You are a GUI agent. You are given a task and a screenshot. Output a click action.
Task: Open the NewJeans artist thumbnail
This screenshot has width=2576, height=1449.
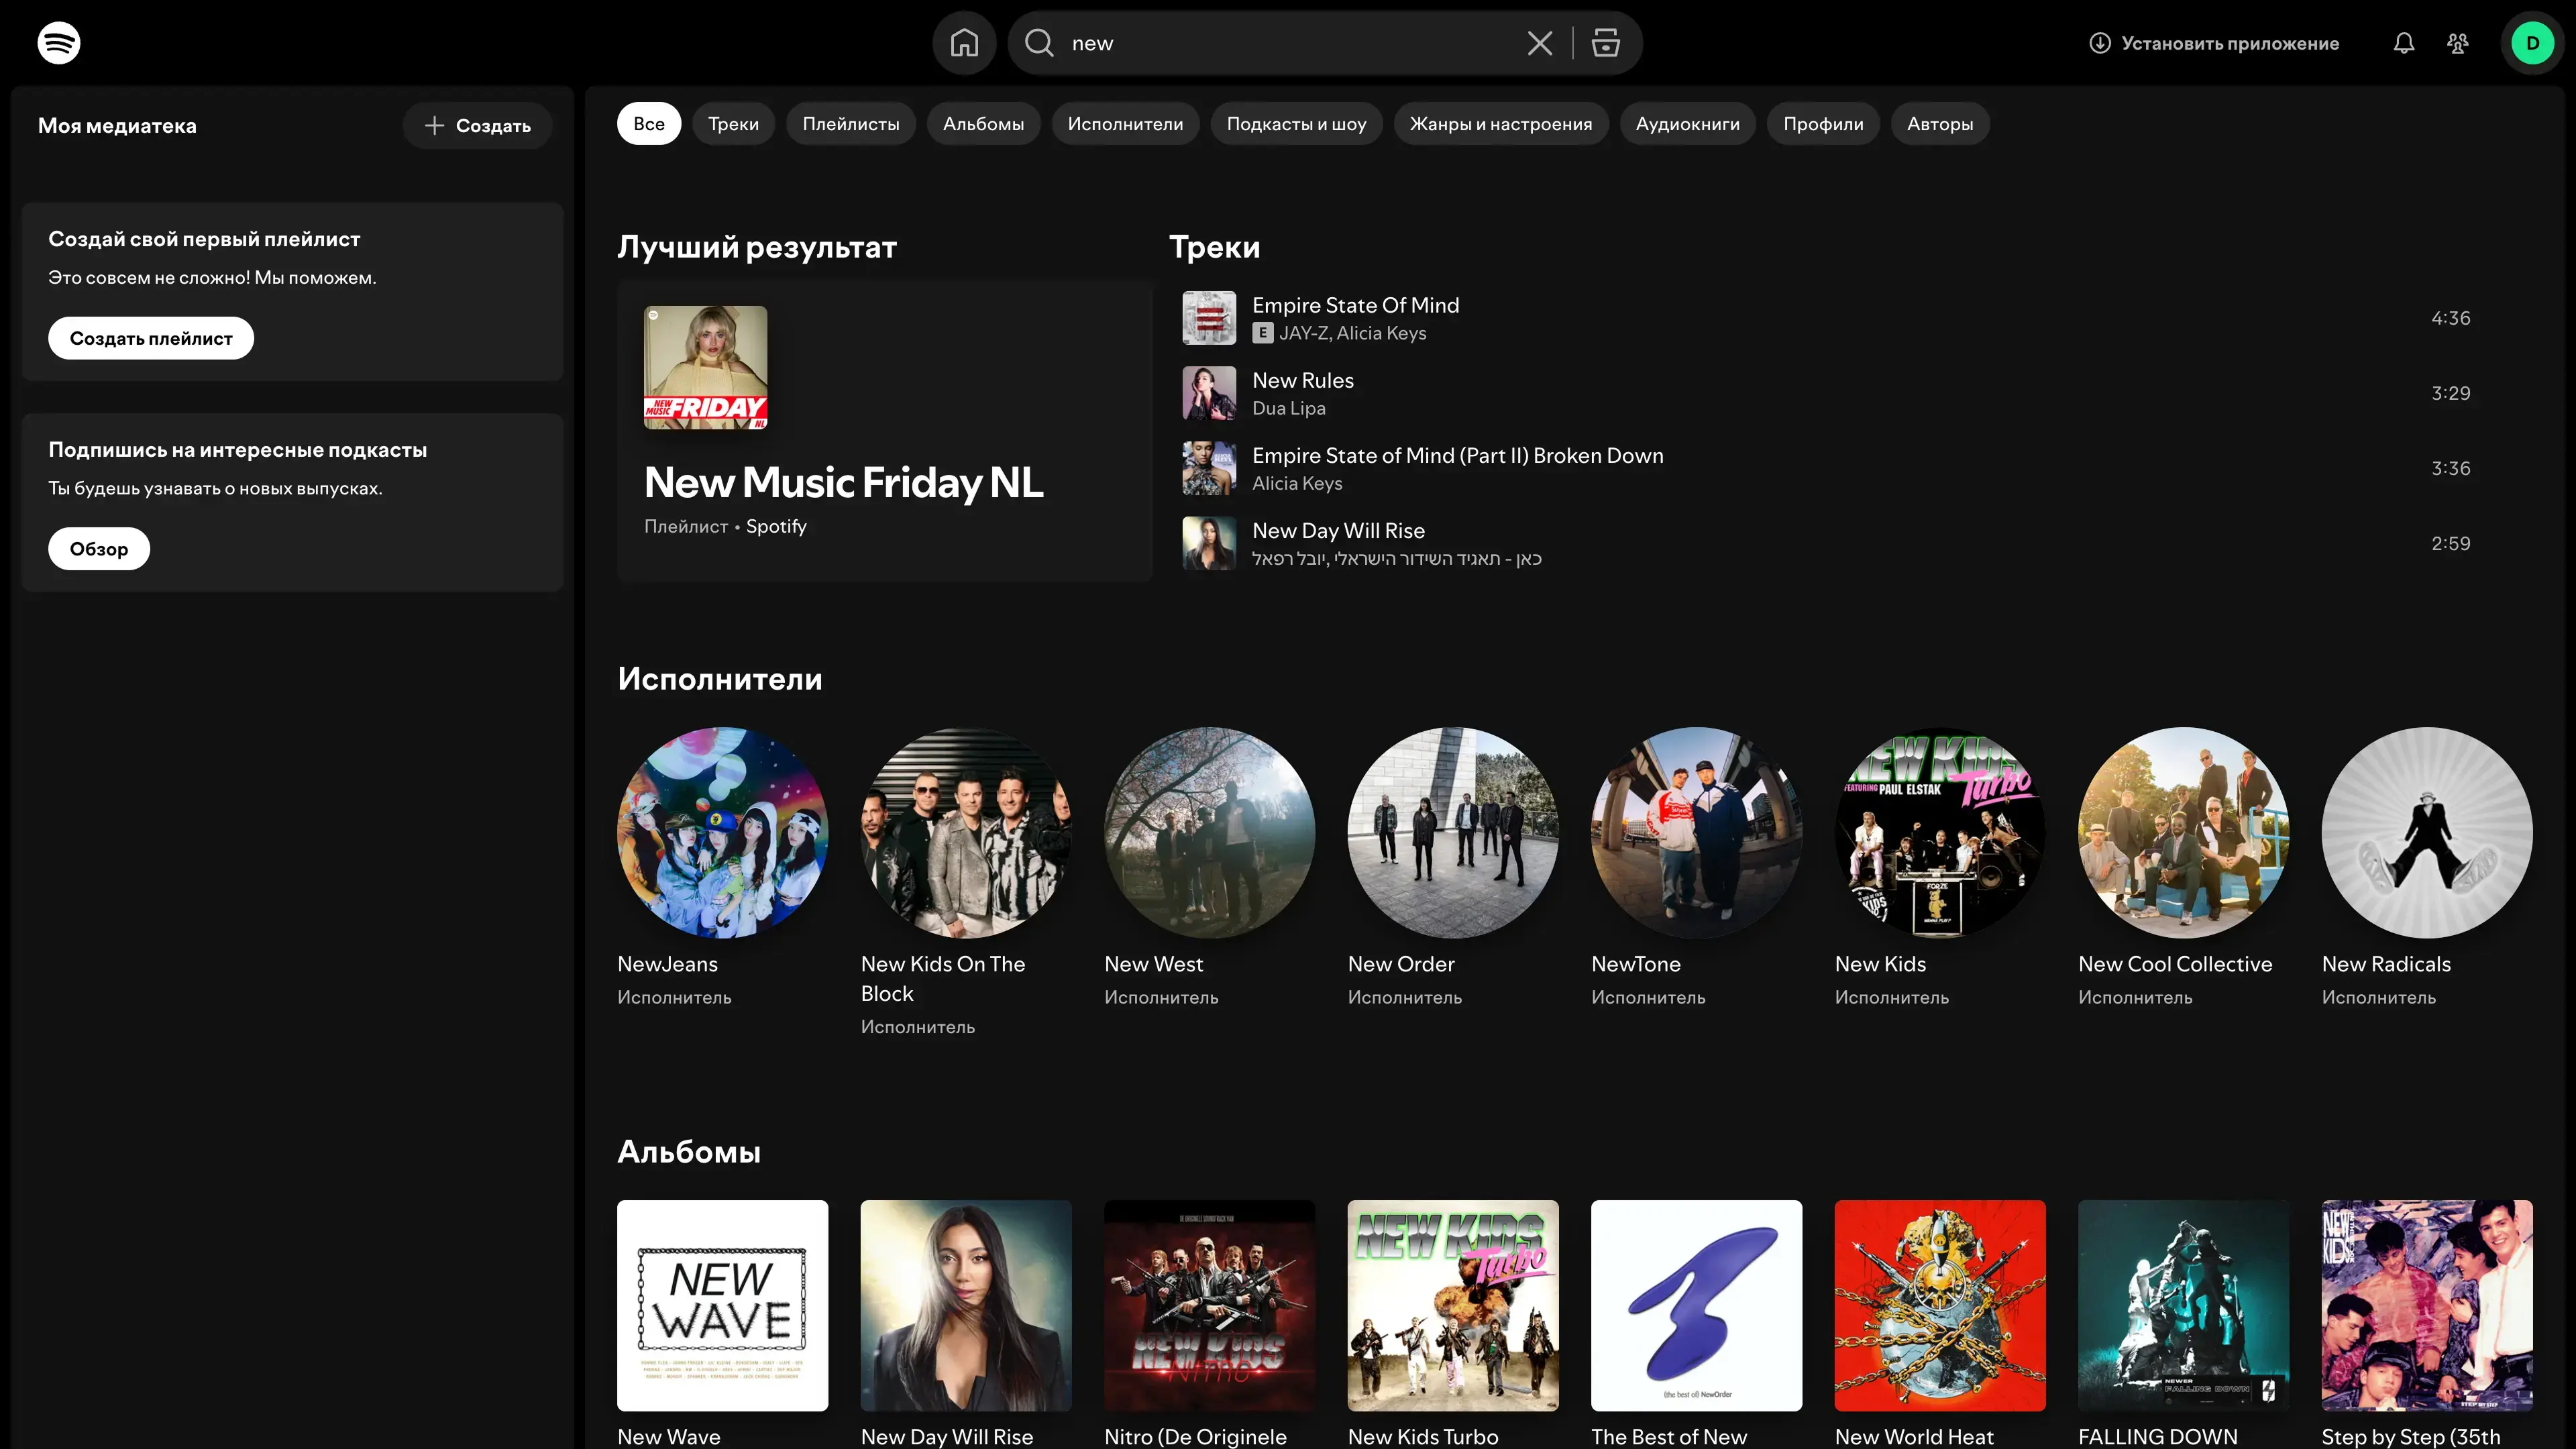click(722, 832)
